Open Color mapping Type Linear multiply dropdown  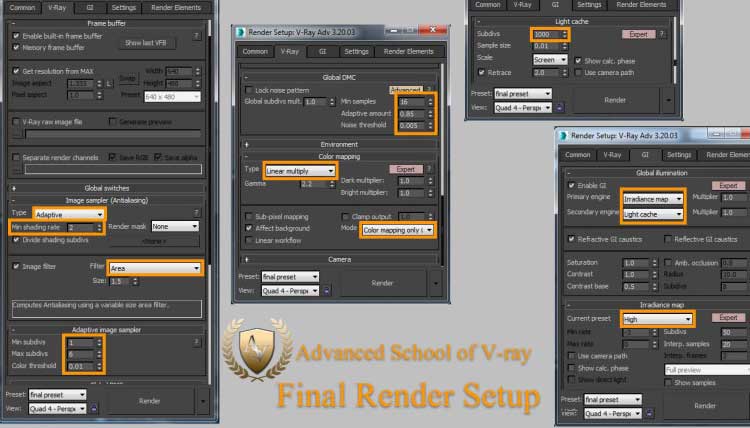coord(300,171)
